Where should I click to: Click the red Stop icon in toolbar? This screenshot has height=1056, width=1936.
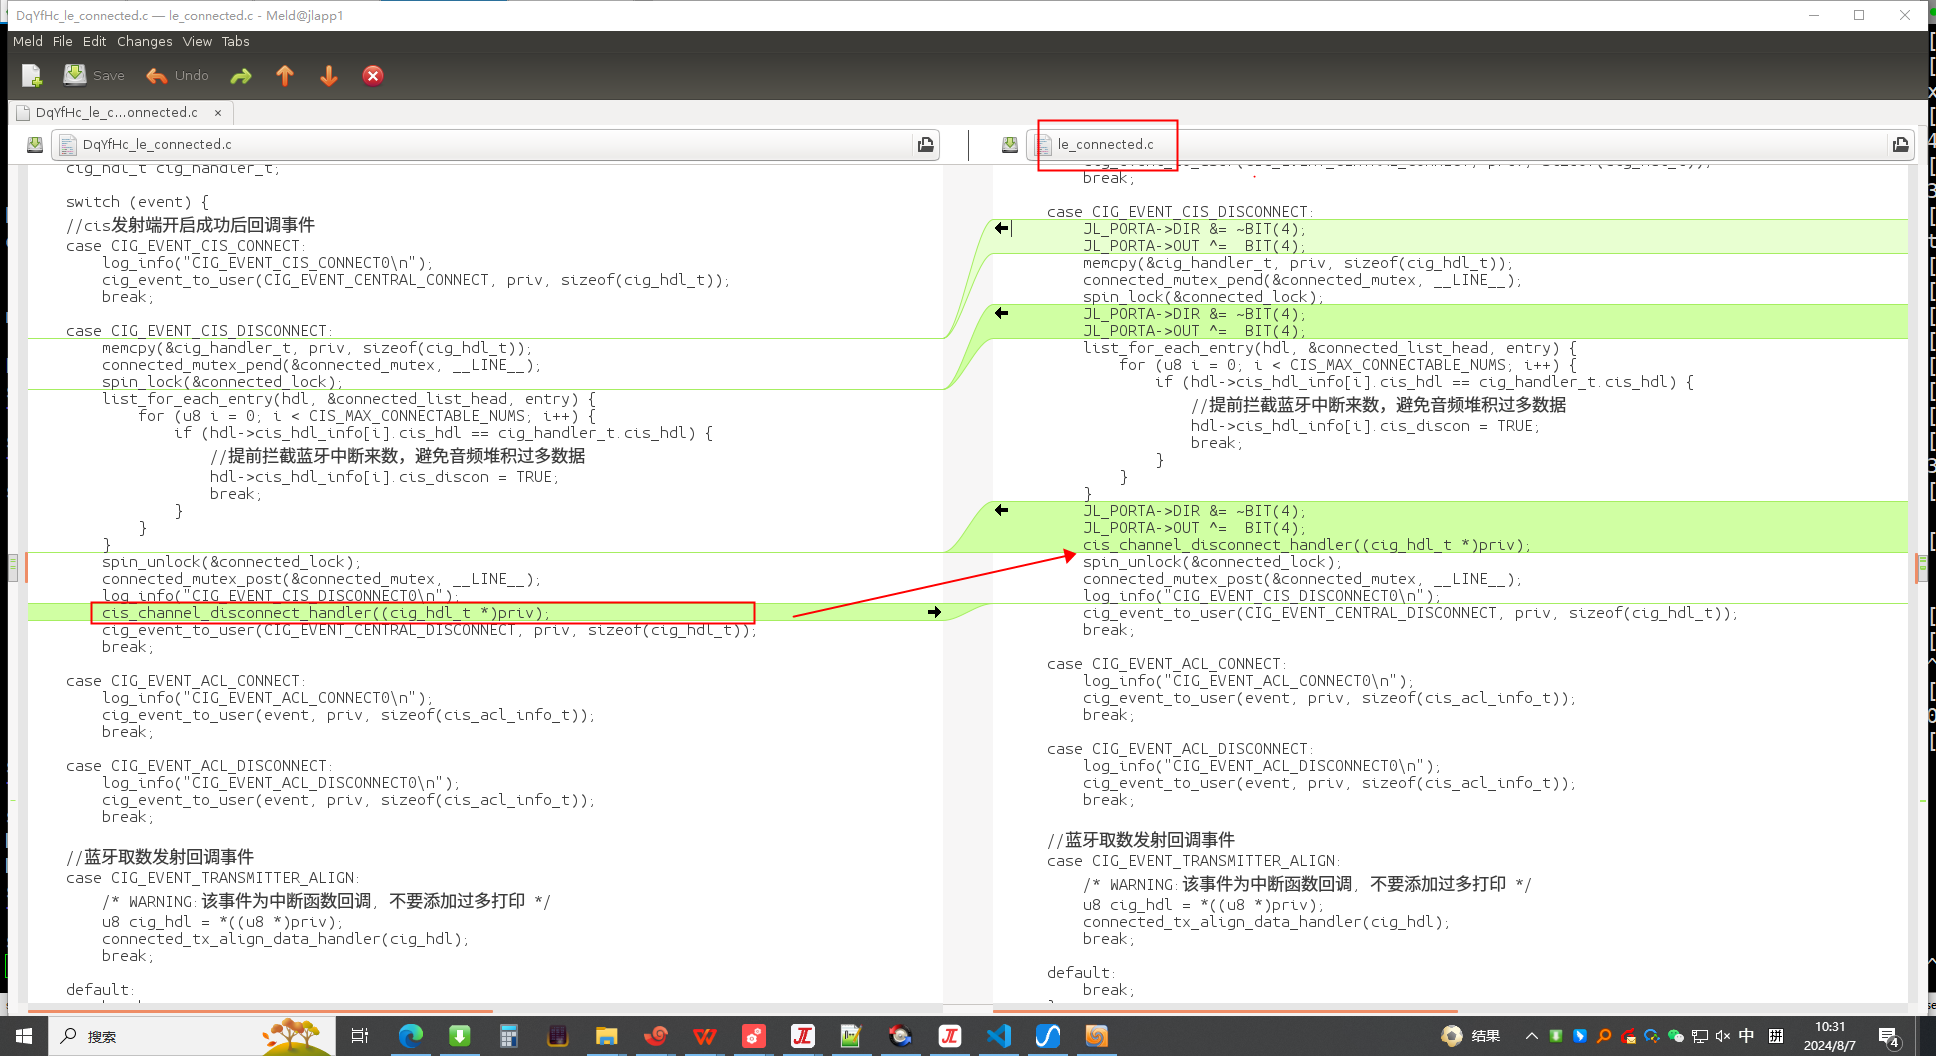coord(373,76)
